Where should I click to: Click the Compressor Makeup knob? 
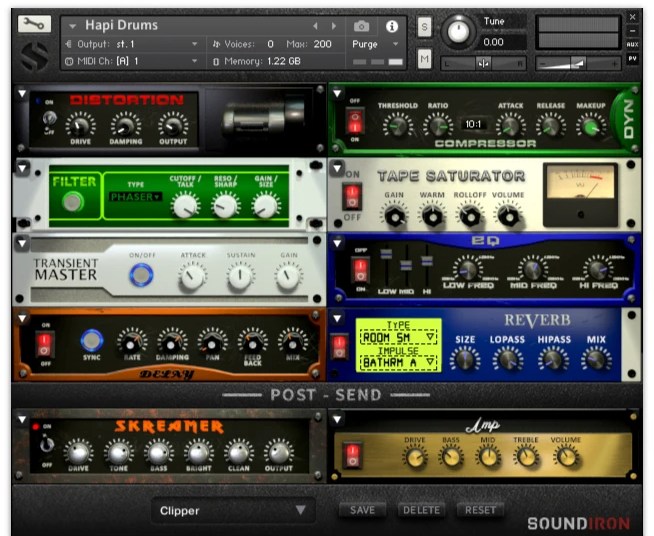(591, 126)
